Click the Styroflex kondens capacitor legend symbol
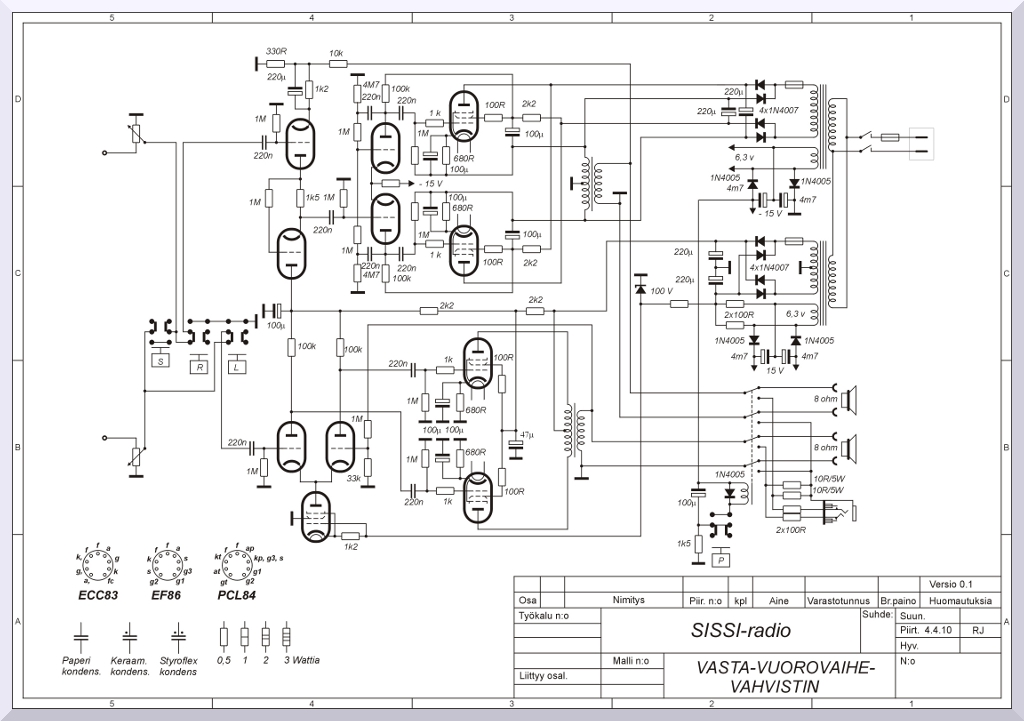 point(178,634)
